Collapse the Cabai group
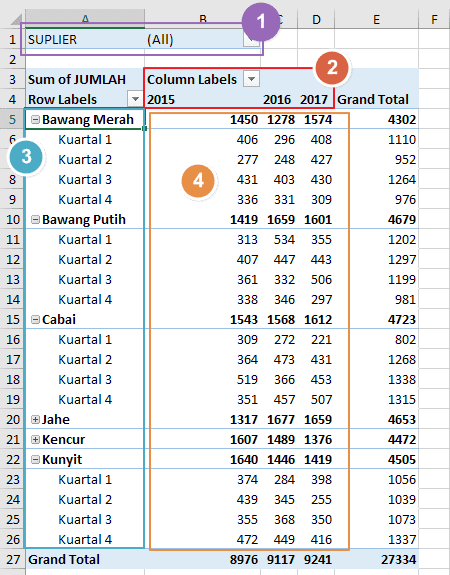The image size is (450, 575). [x=35, y=320]
